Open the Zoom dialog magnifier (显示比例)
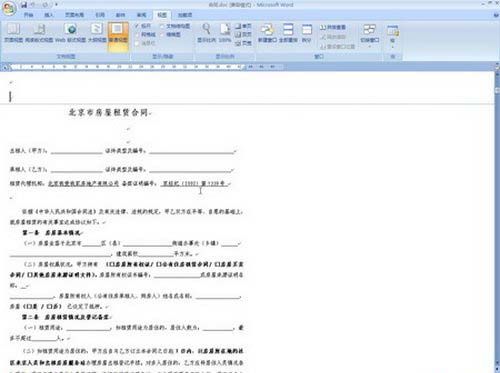The image size is (500, 373). (206, 33)
